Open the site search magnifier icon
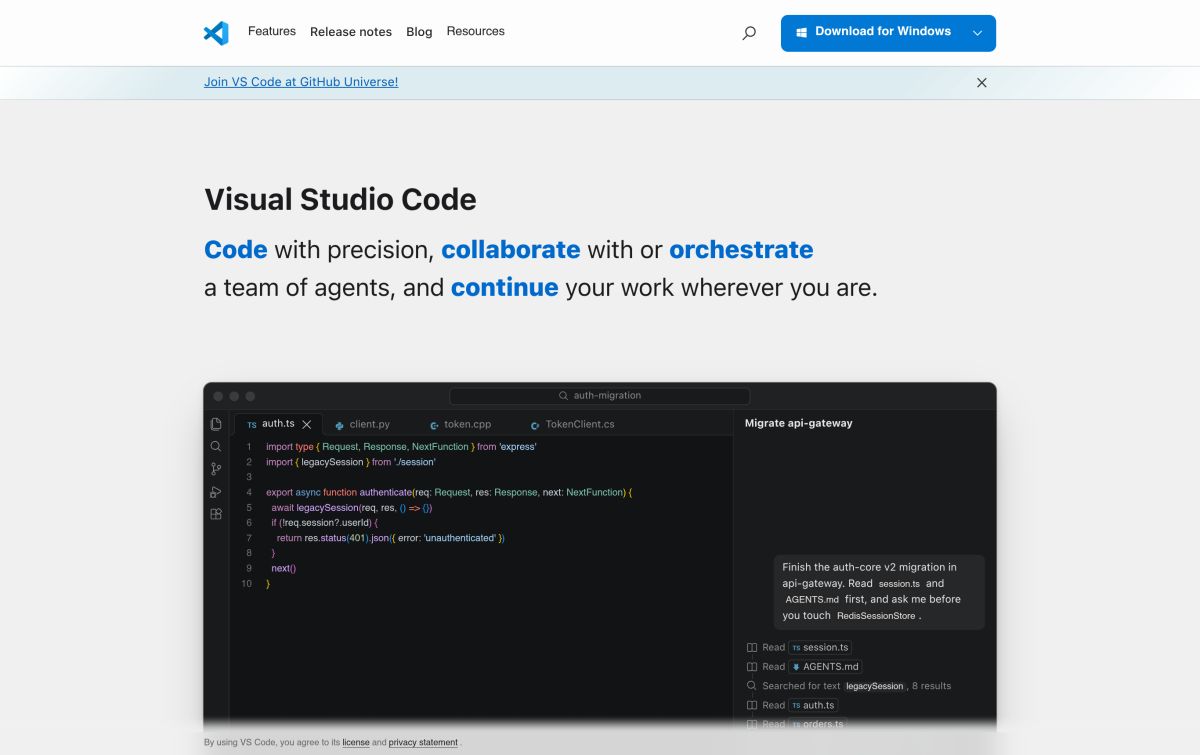The width and height of the screenshot is (1200, 755). pyautogui.click(x=749, y=33)
